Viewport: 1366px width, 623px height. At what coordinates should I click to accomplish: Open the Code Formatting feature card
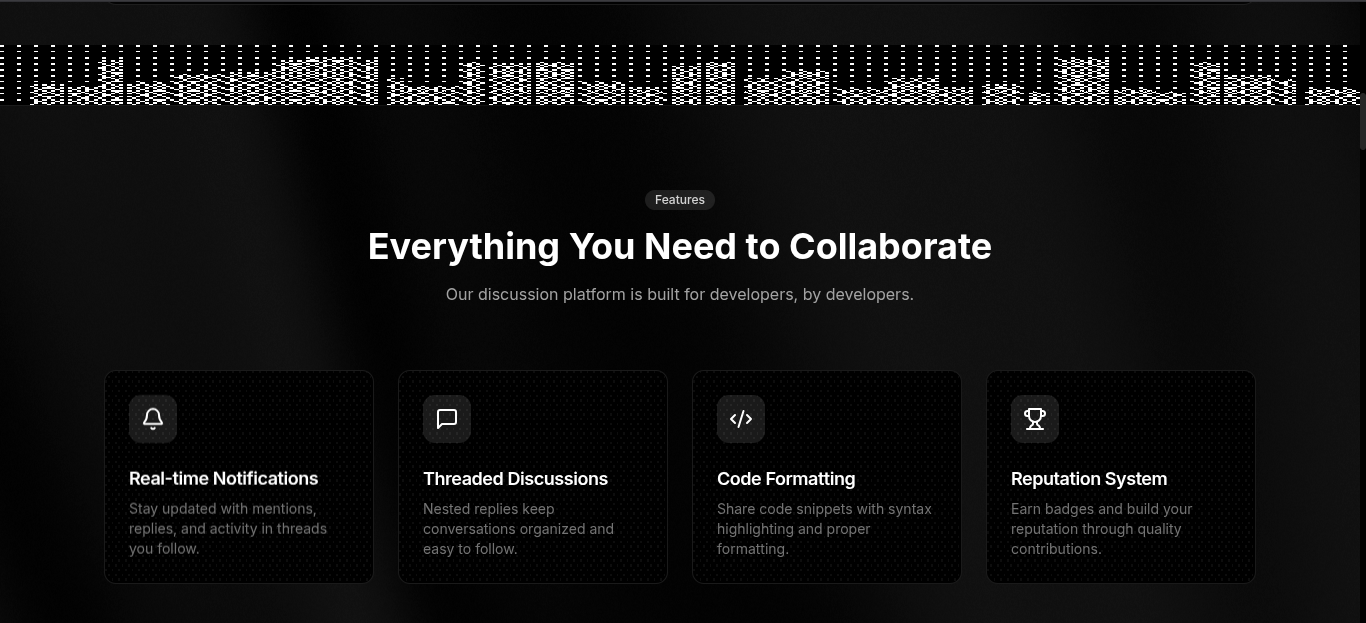[827, 476]
